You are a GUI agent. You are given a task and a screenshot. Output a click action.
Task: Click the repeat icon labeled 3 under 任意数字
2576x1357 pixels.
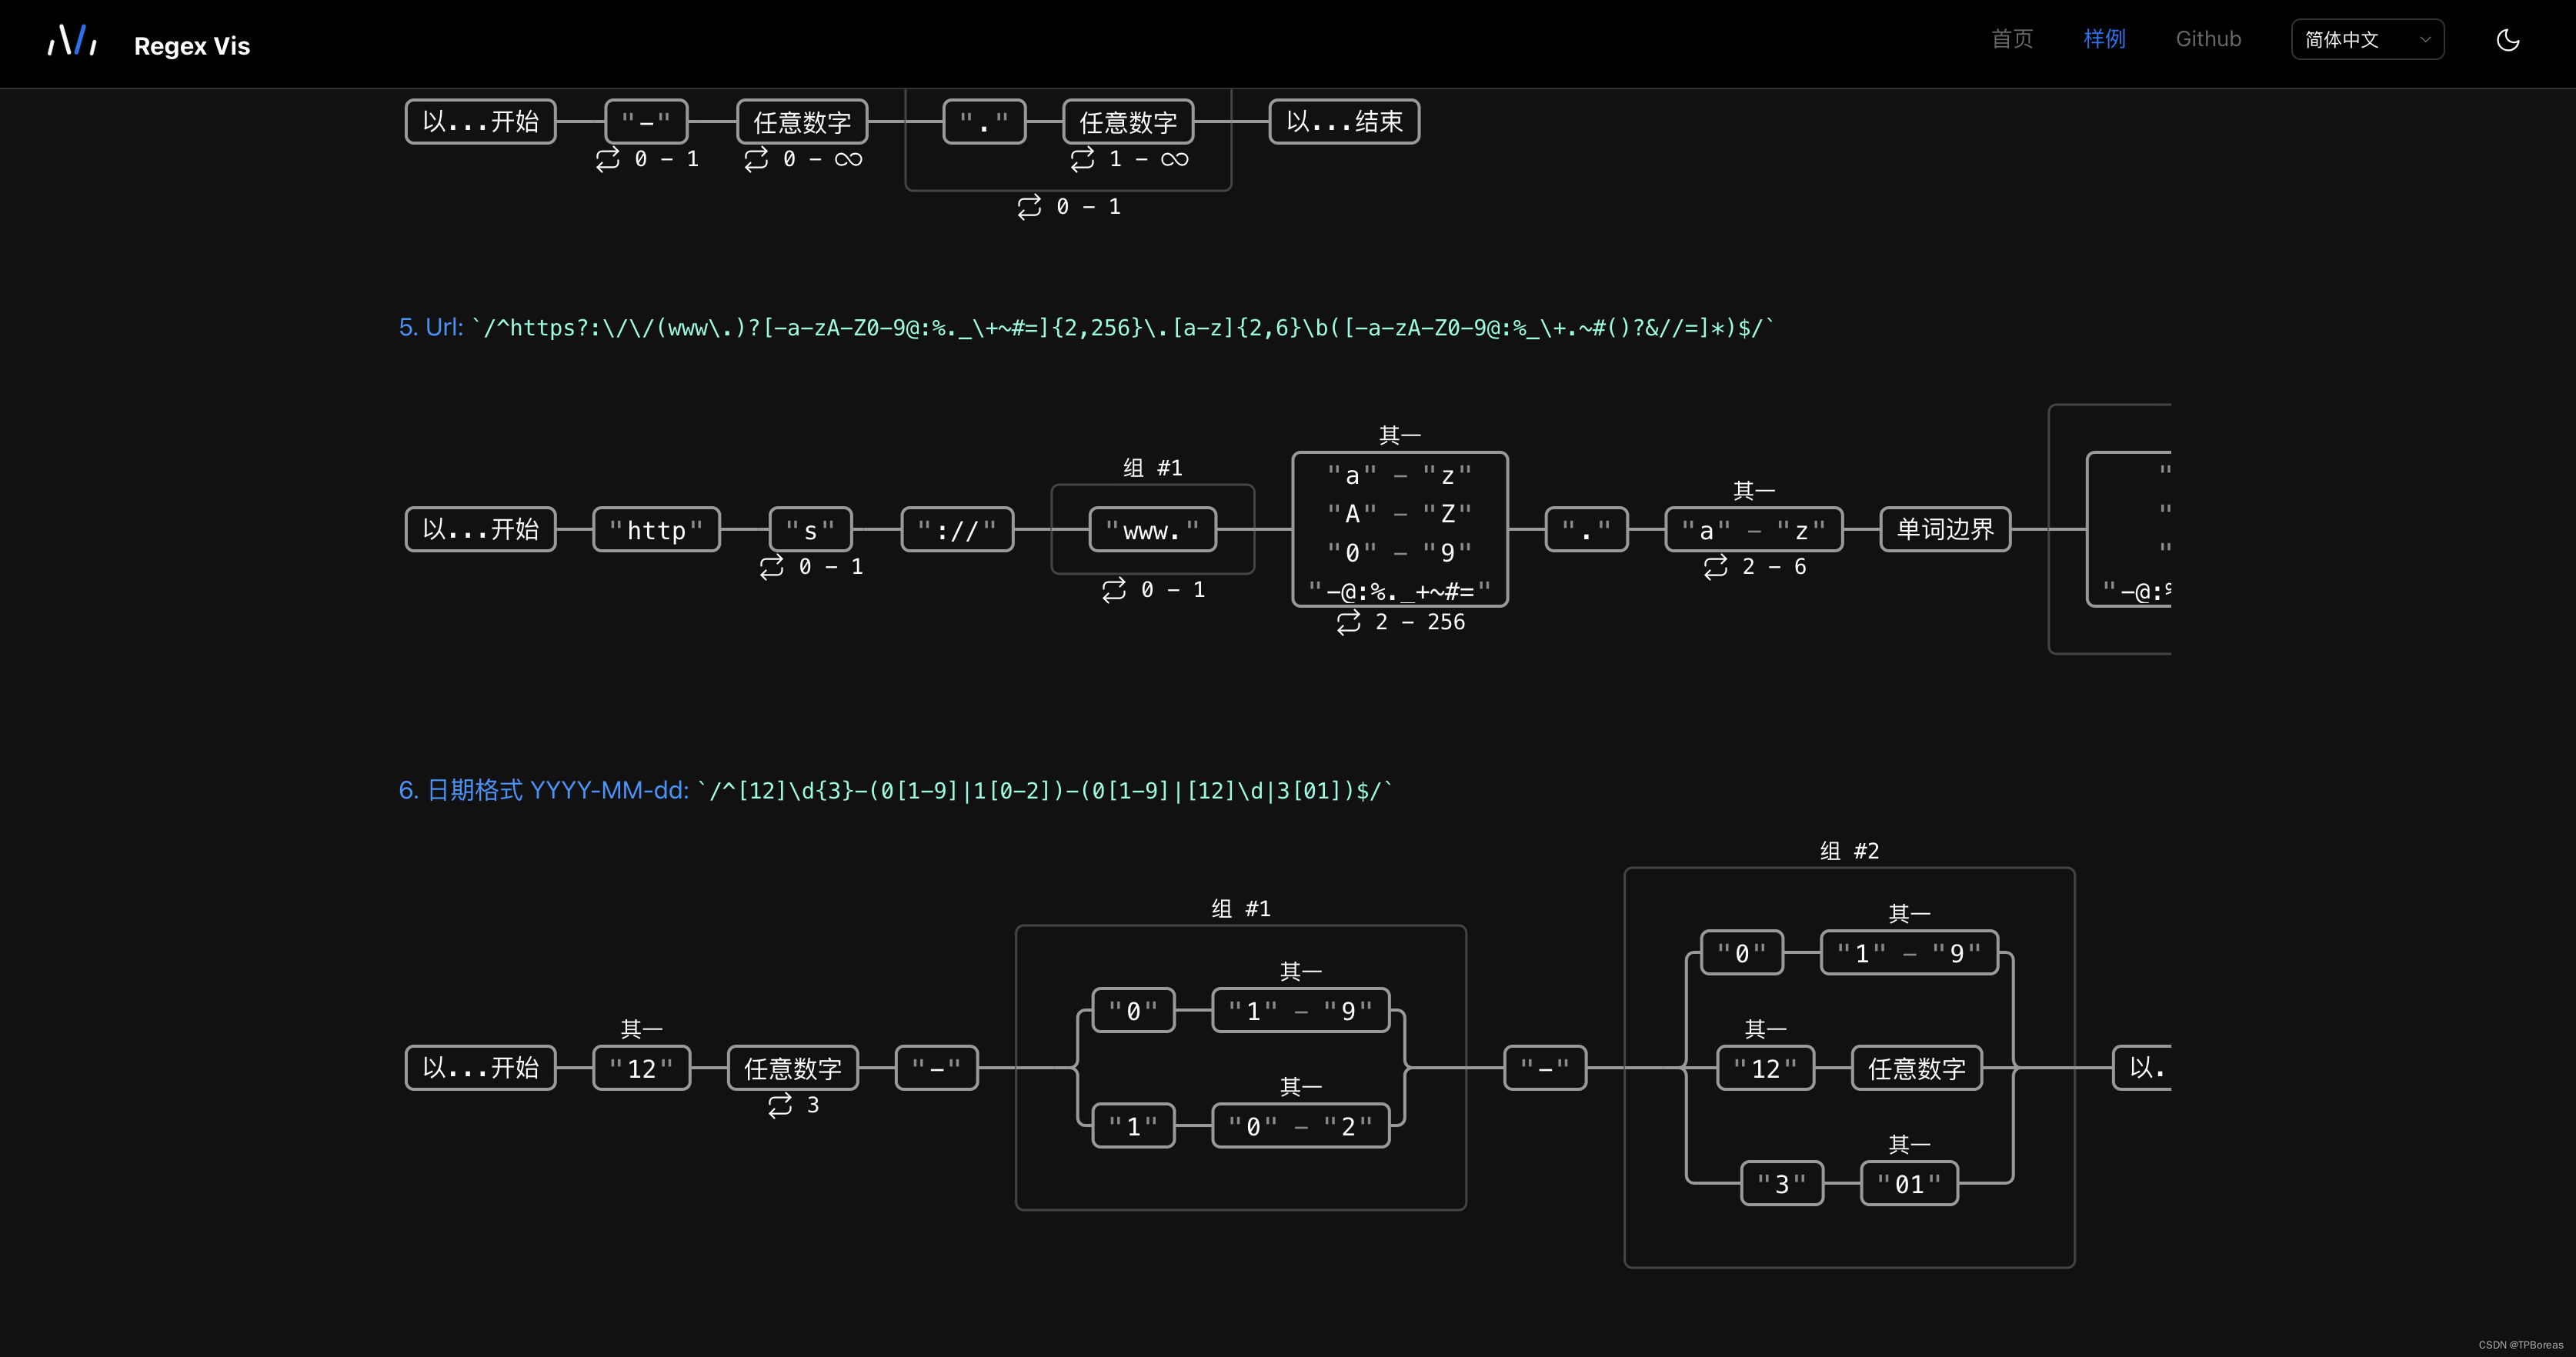click(x=780, y=1105)
